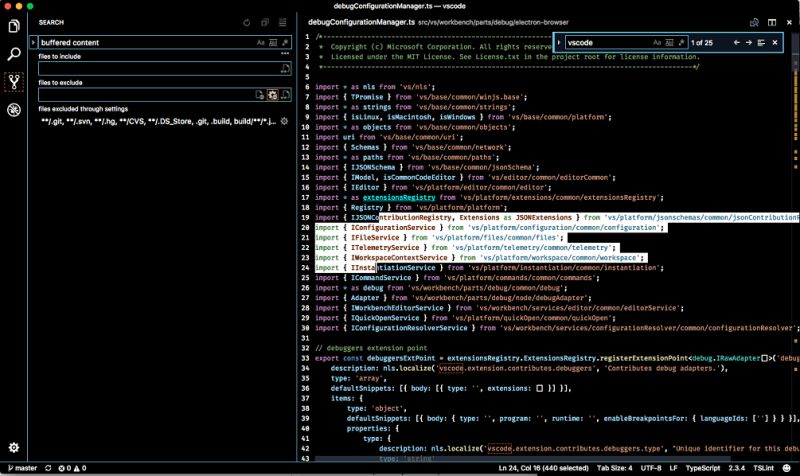Click the '1 of 25' match count

(x=702, y=42)
